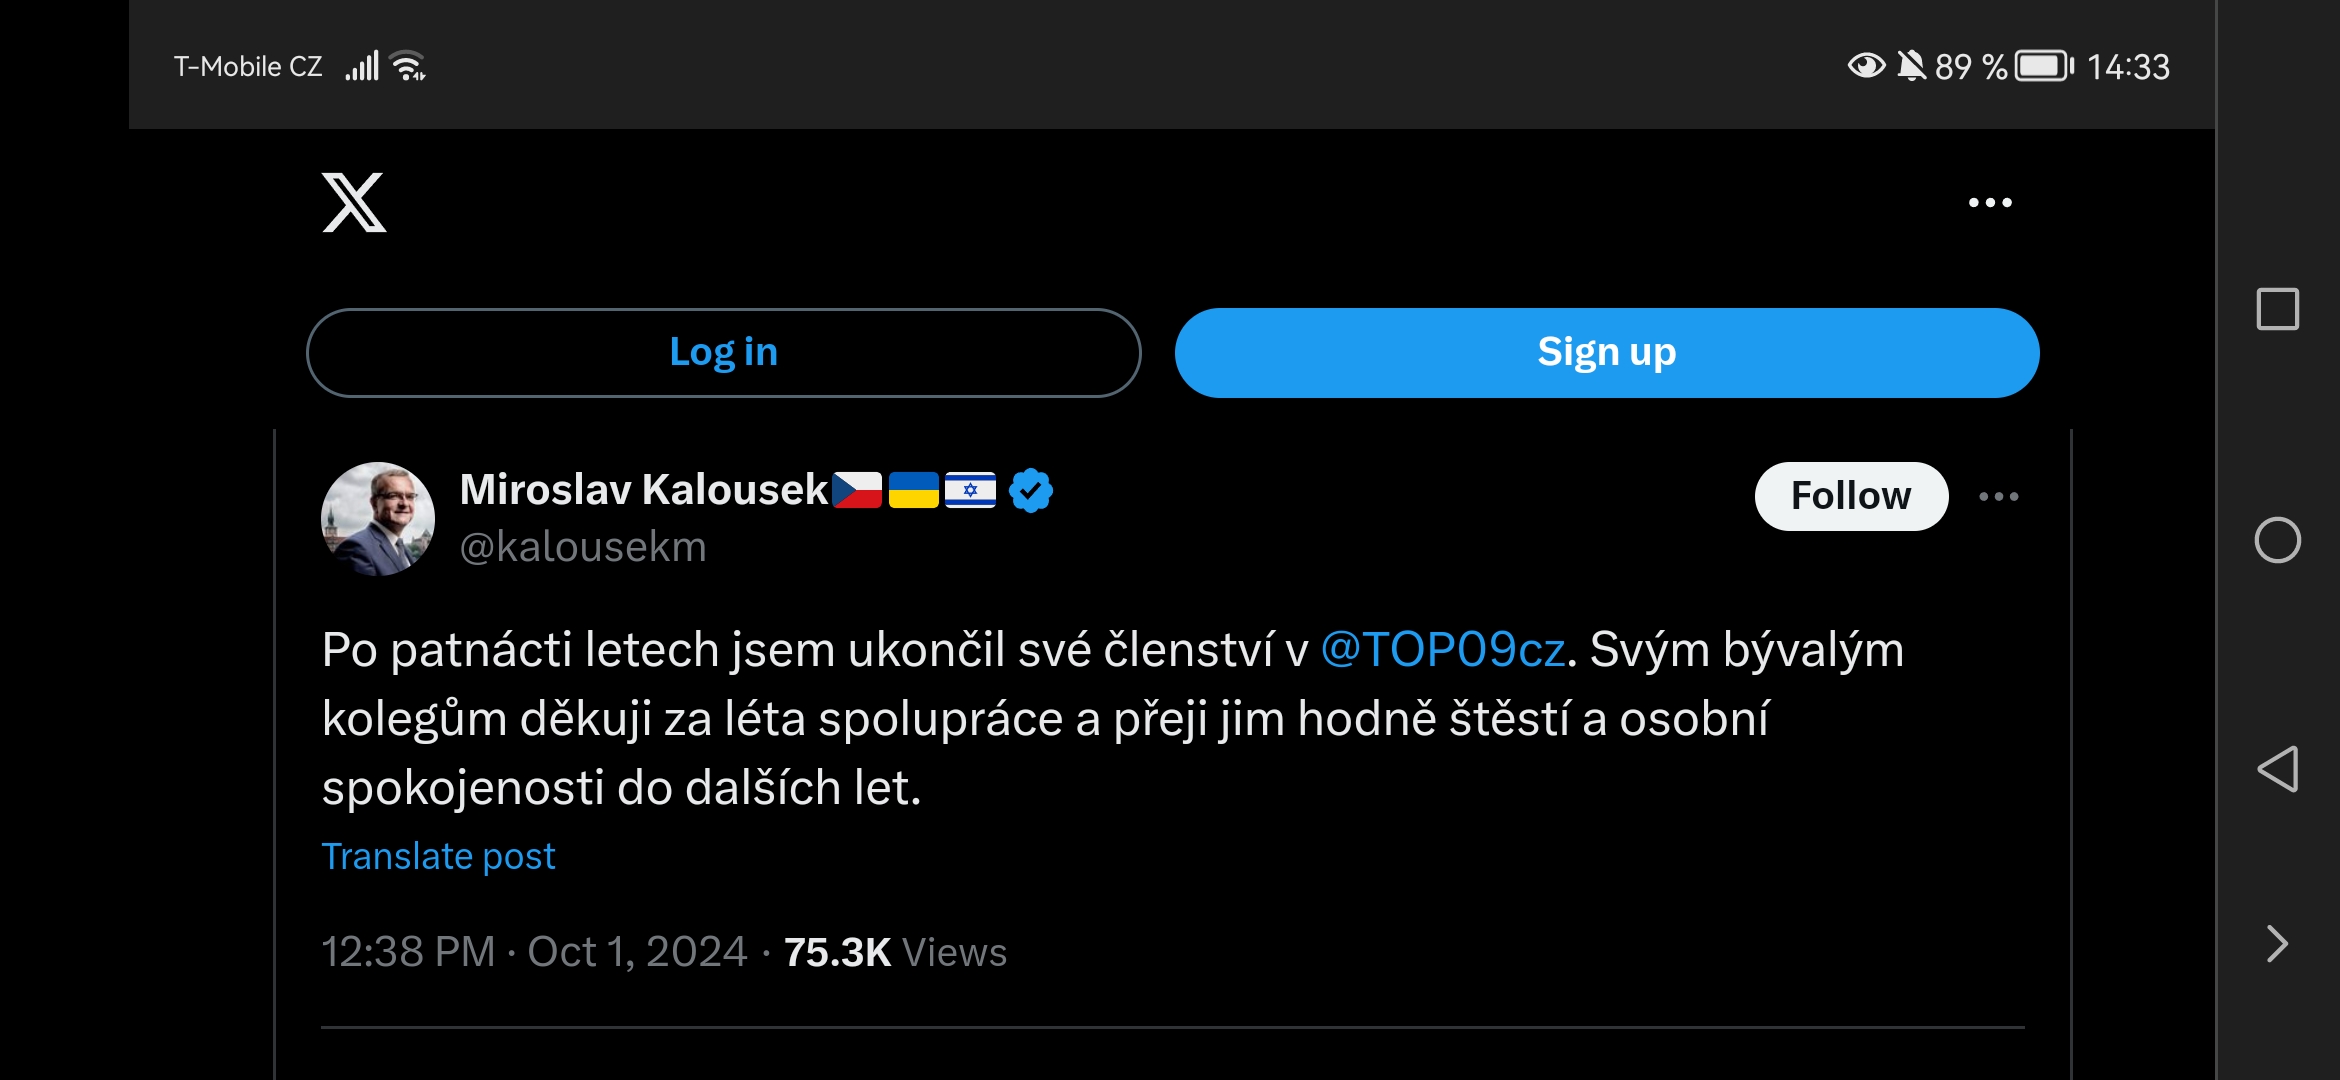
Task: Tap the eye comfort status icon
Action: (x=1866, y=66)
